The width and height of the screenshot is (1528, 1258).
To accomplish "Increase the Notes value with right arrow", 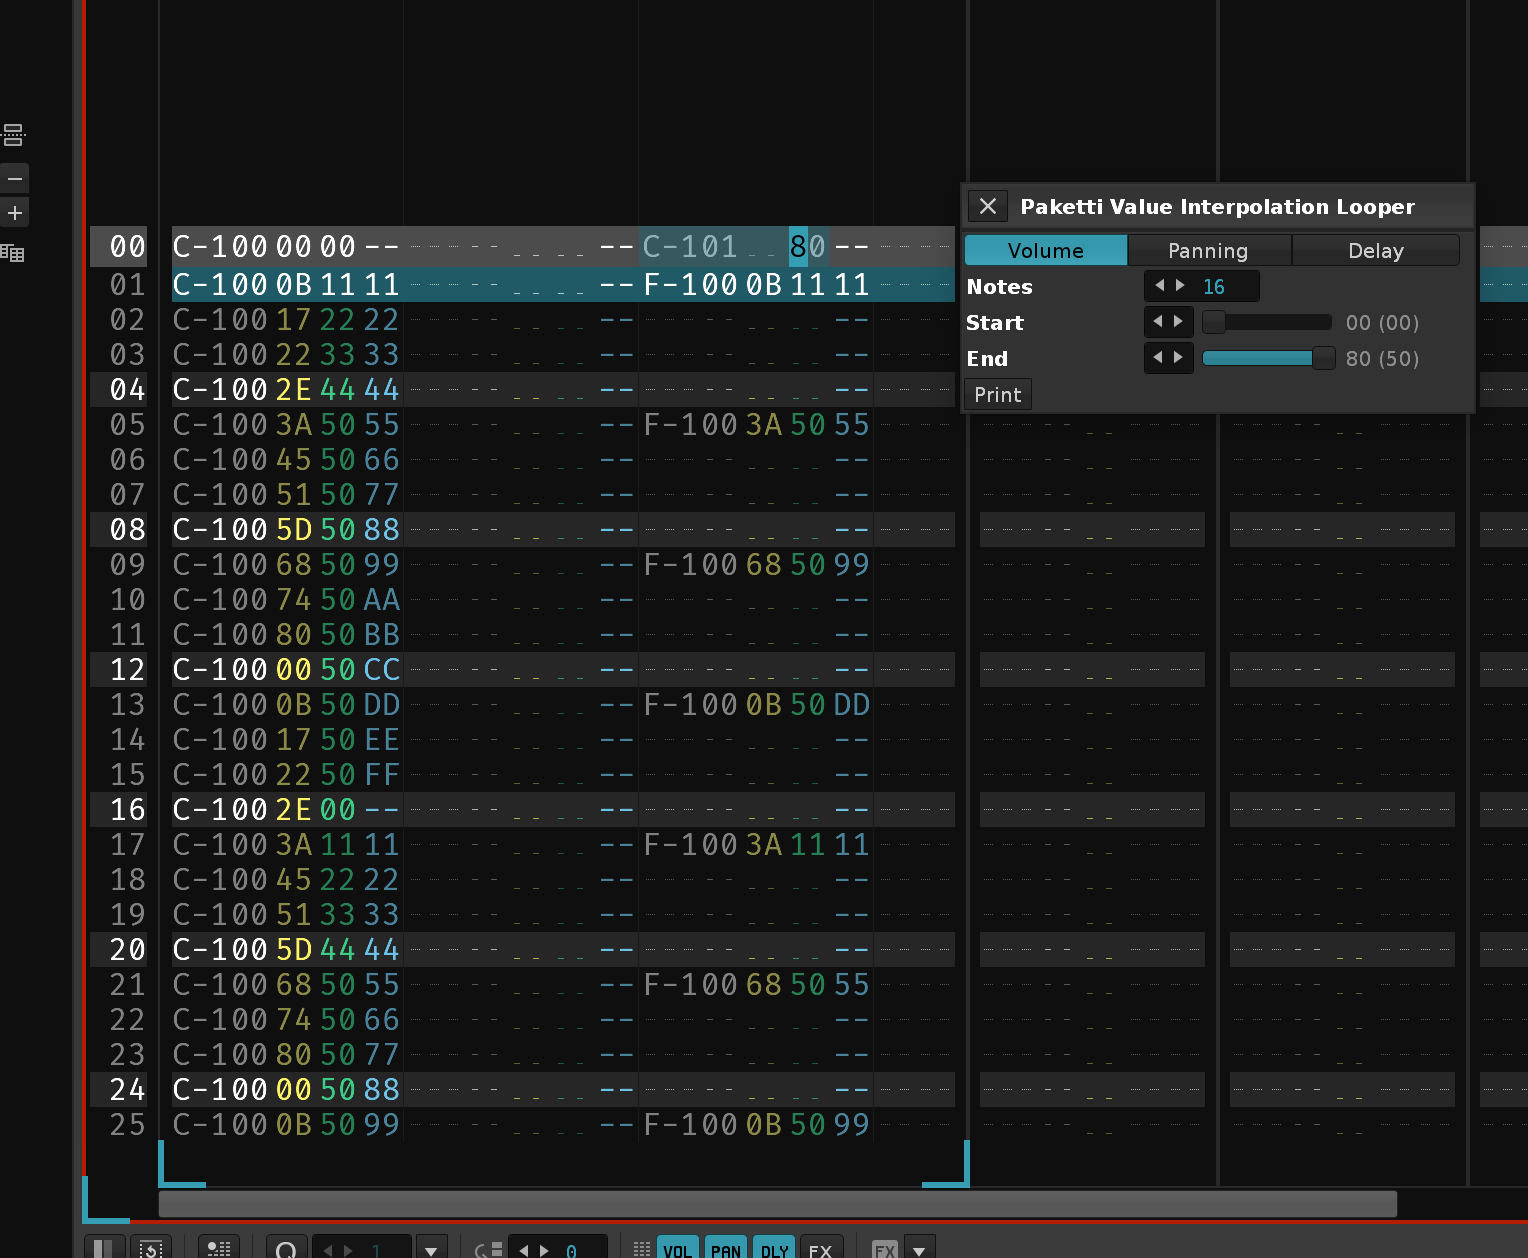I will tap(1181, 286).
